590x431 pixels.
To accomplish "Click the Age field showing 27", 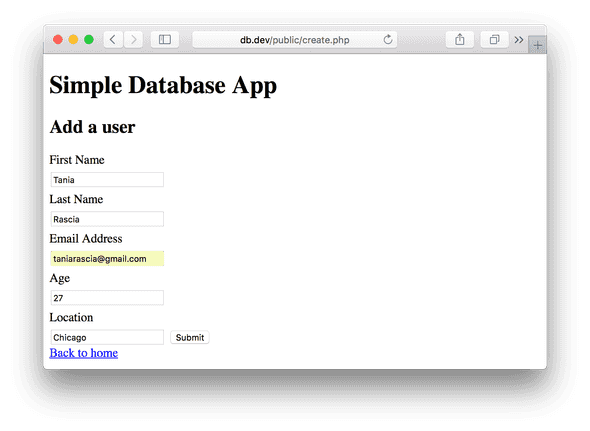I will 107,298.
